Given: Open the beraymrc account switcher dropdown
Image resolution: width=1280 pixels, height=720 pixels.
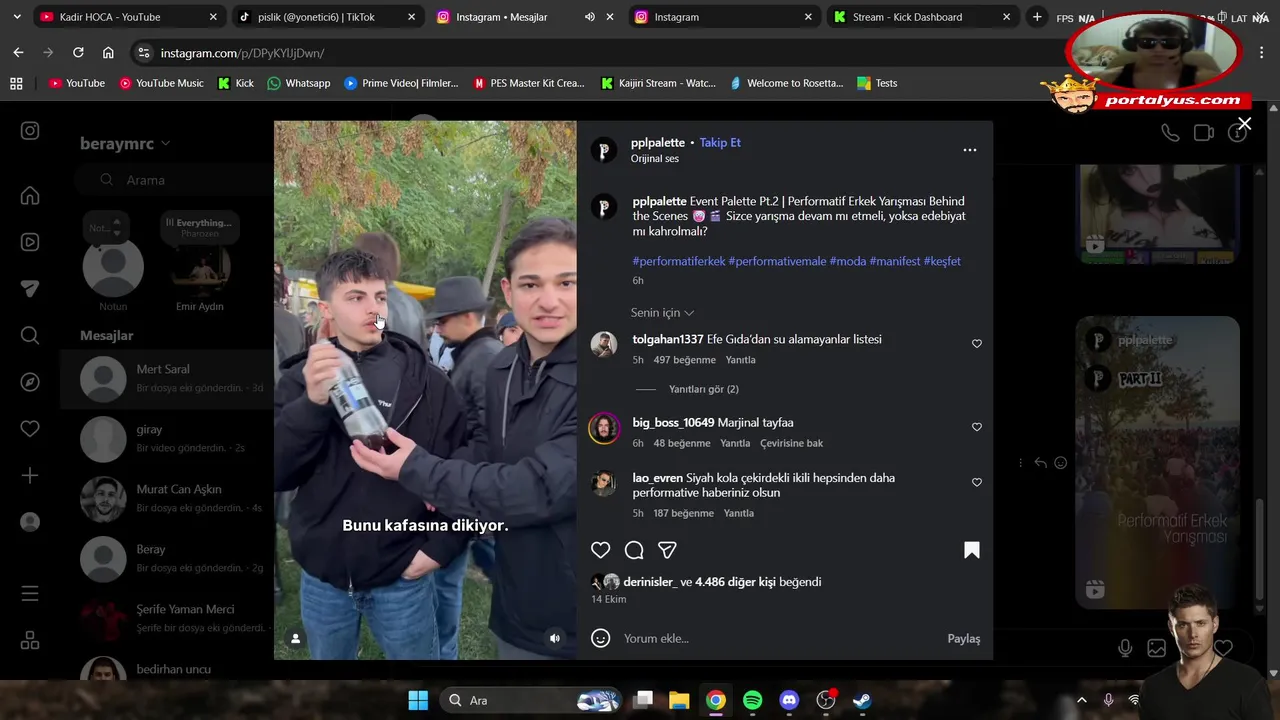Looking at the screenshot, I should click(125, 144).
